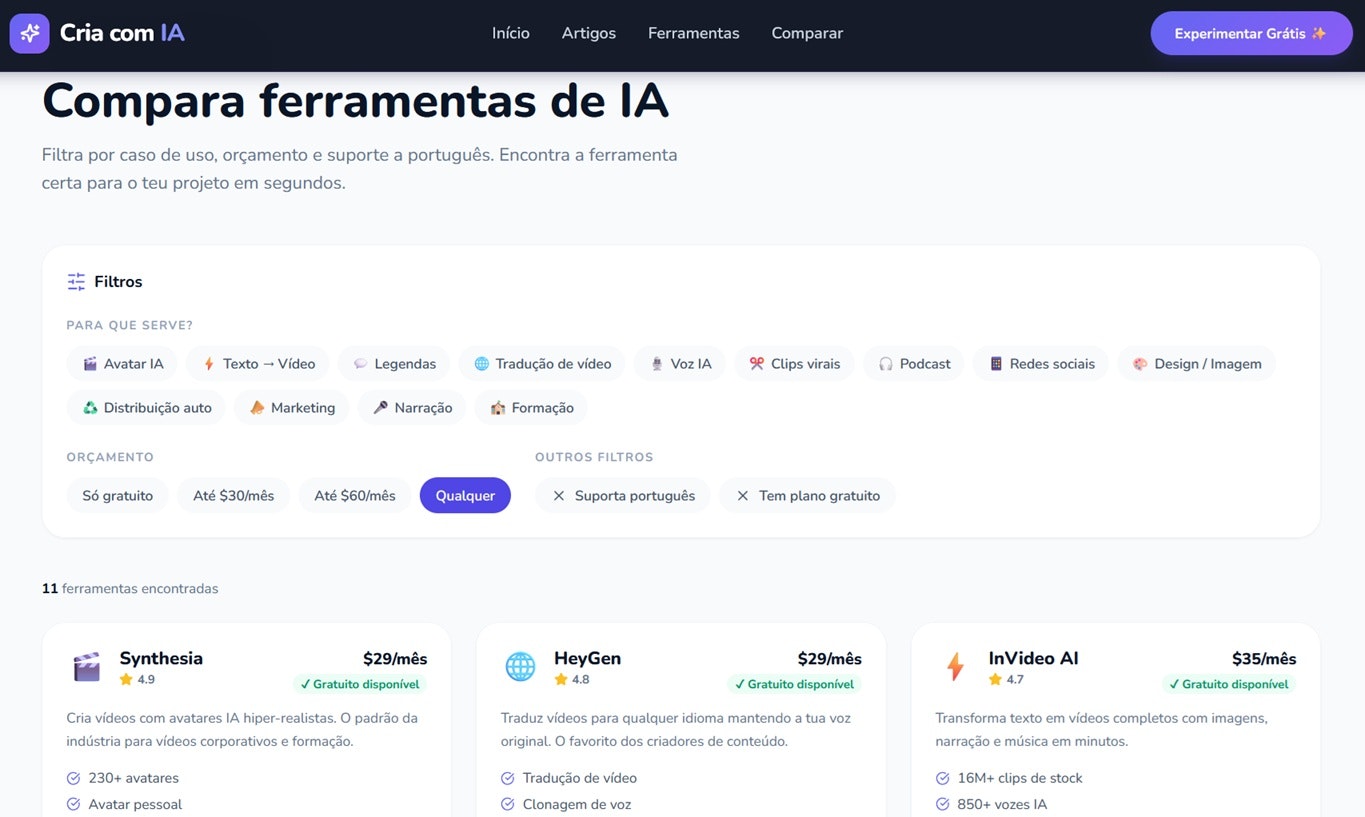Click check icon beside Tradução de vídeo feature
1365x817 pixels.
coord(508,778)
